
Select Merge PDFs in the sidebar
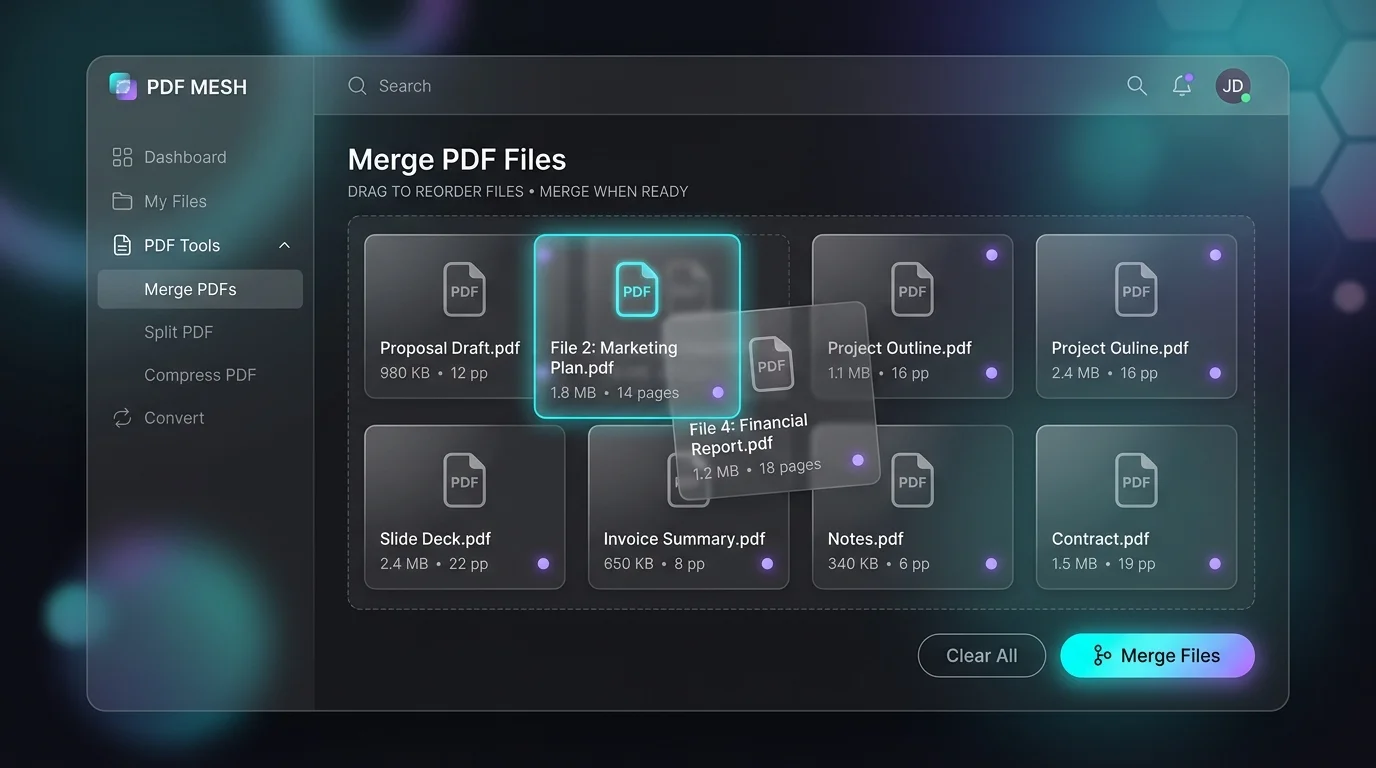click(x=200, y=289)
